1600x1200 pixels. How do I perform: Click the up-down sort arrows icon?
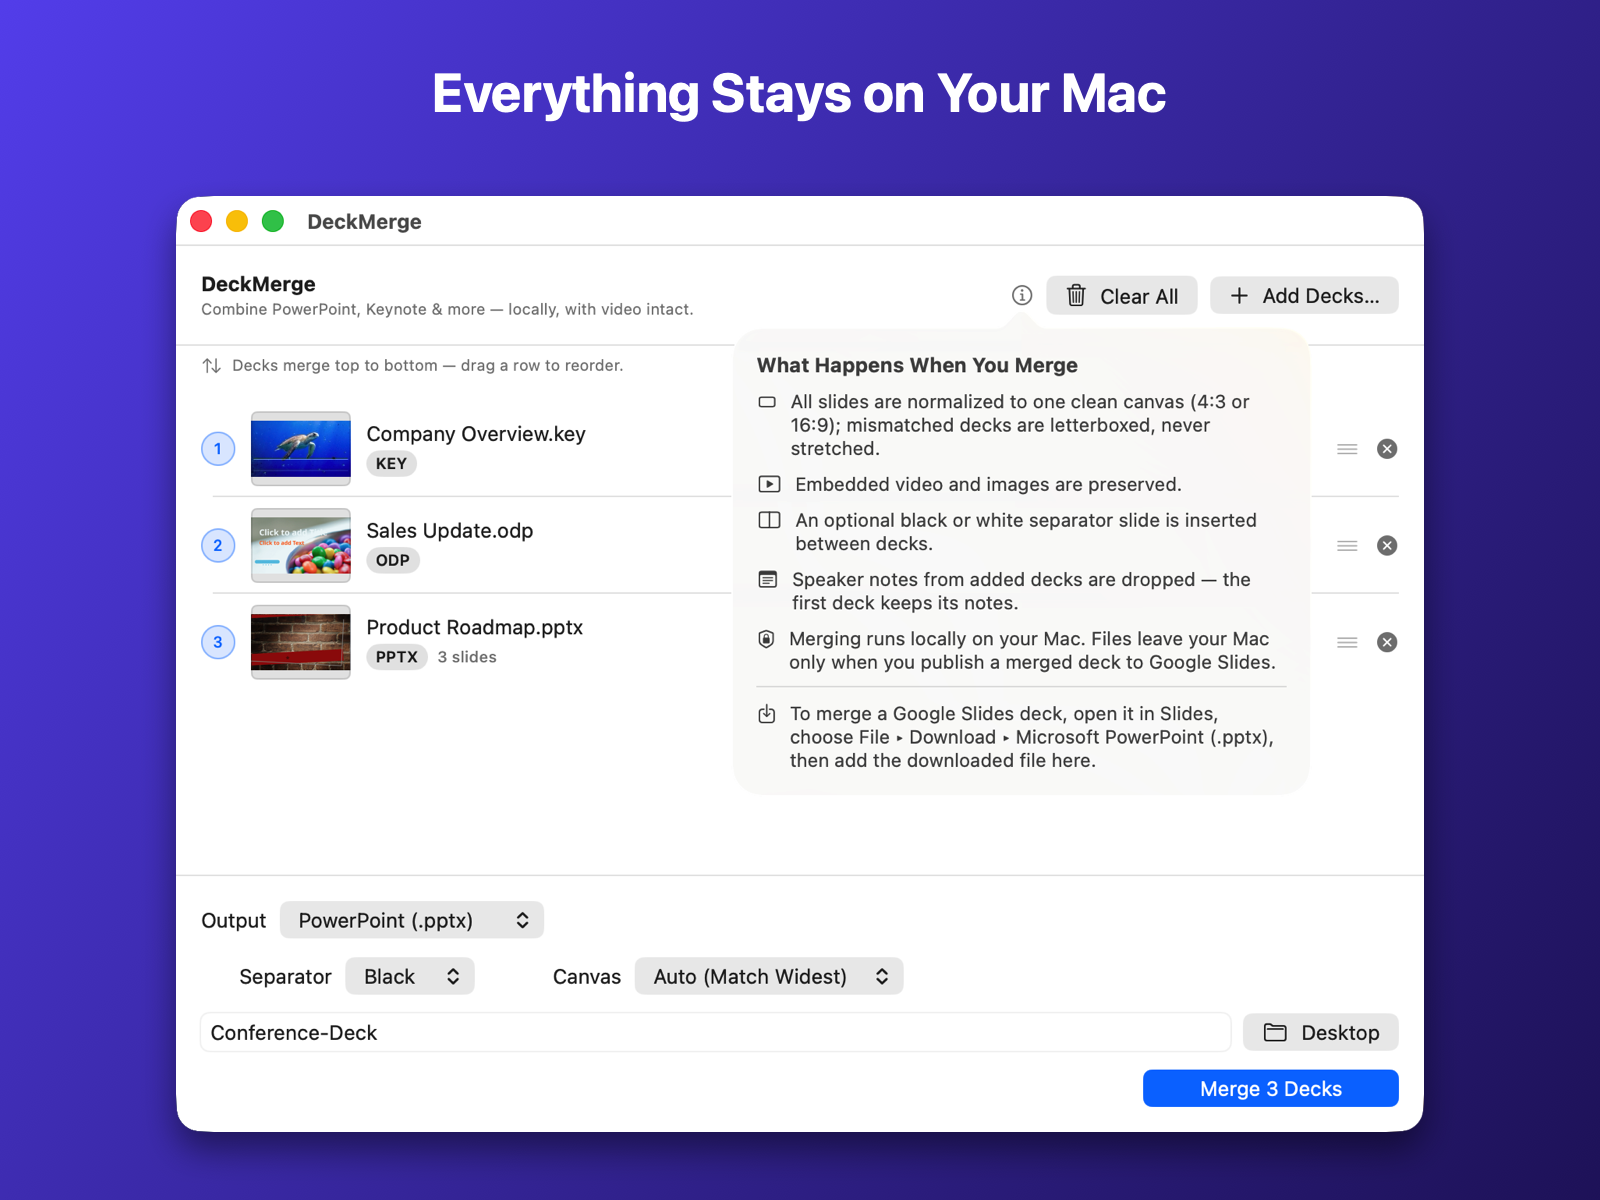coord(212,366)
